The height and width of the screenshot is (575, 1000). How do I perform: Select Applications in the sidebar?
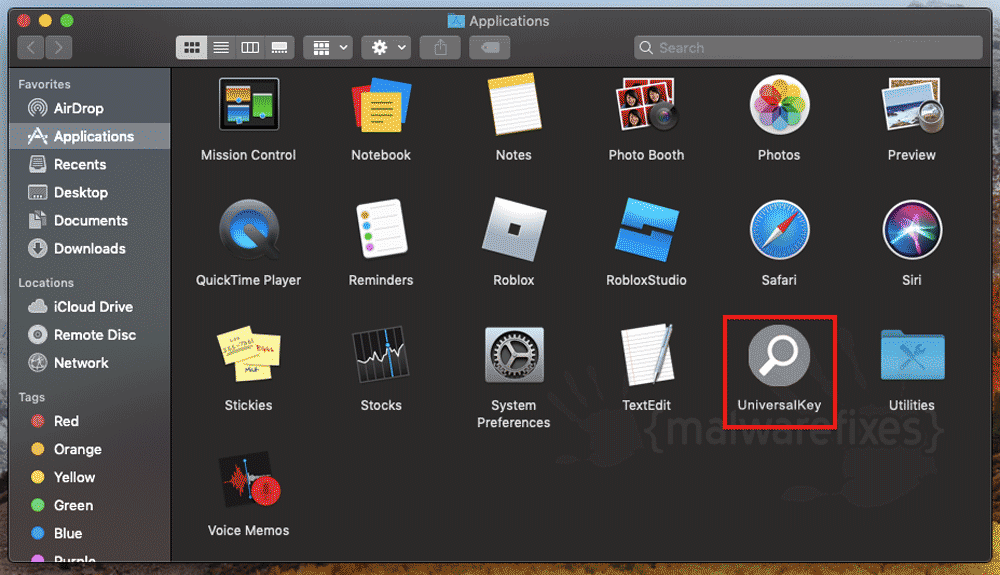pyautogui.click(x=90, y=136)
